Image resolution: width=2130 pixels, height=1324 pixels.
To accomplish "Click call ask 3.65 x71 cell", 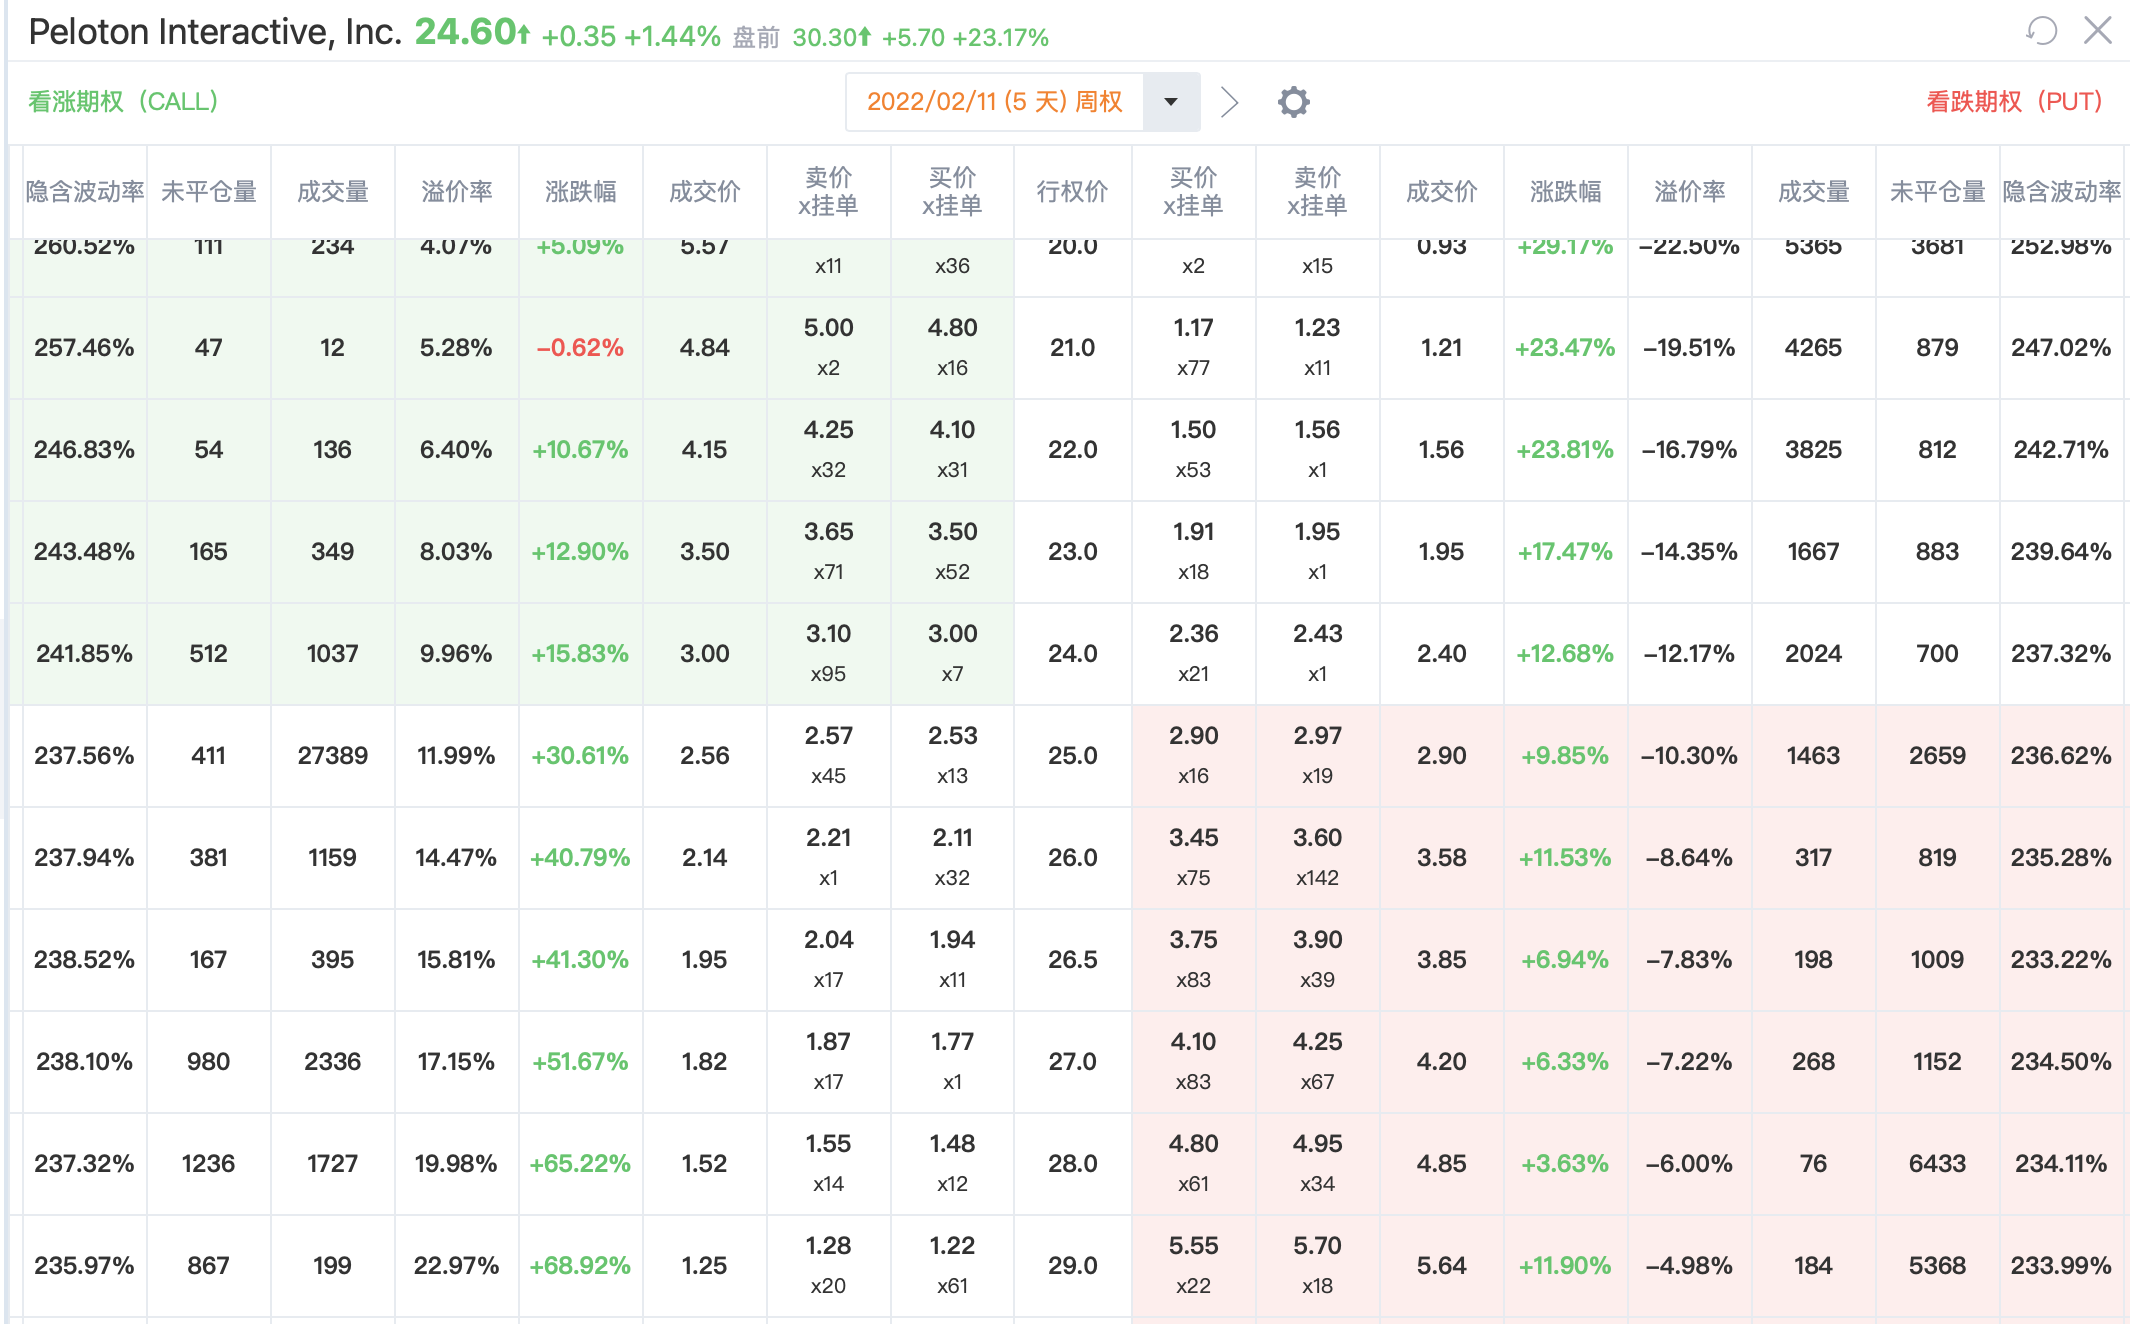I will (828, 551).
